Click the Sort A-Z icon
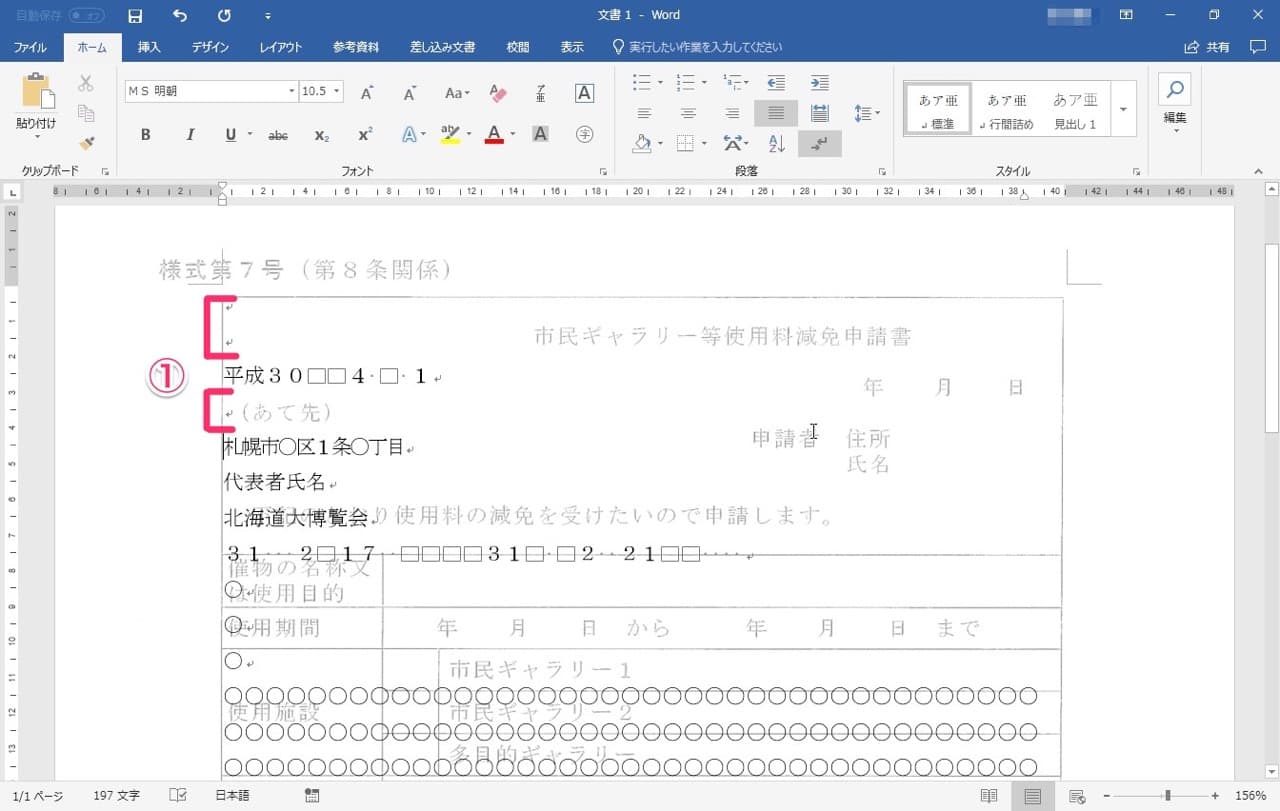Image resolution: width=1280 pixels, height=811 pixels. (776, 144)
